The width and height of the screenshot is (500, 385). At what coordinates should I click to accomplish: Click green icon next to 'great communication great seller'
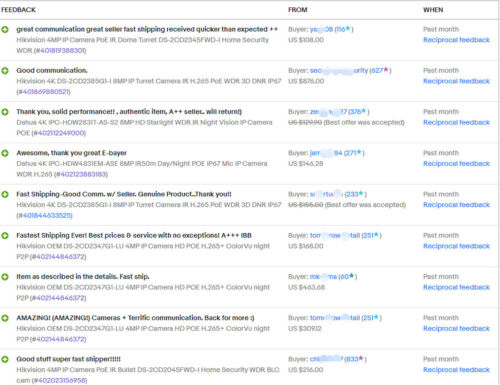5,30
